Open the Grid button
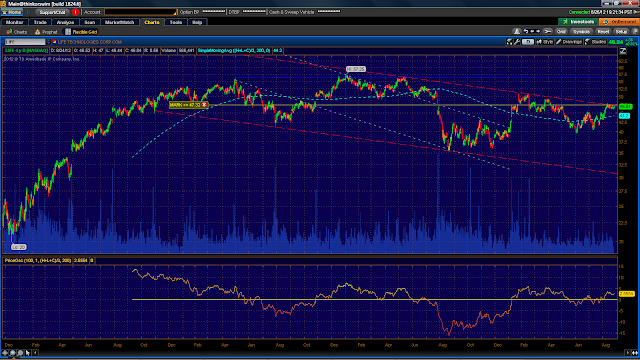This screenshot has height=360, width=640. pyautogui.click(x=561, y=31)
